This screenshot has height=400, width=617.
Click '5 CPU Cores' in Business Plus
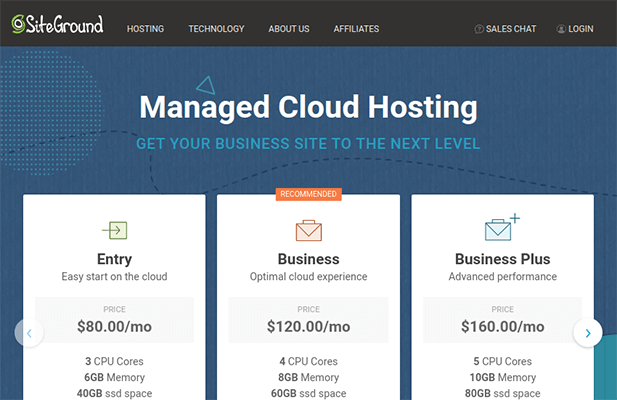pyautogui.click(x=502, y=361)
